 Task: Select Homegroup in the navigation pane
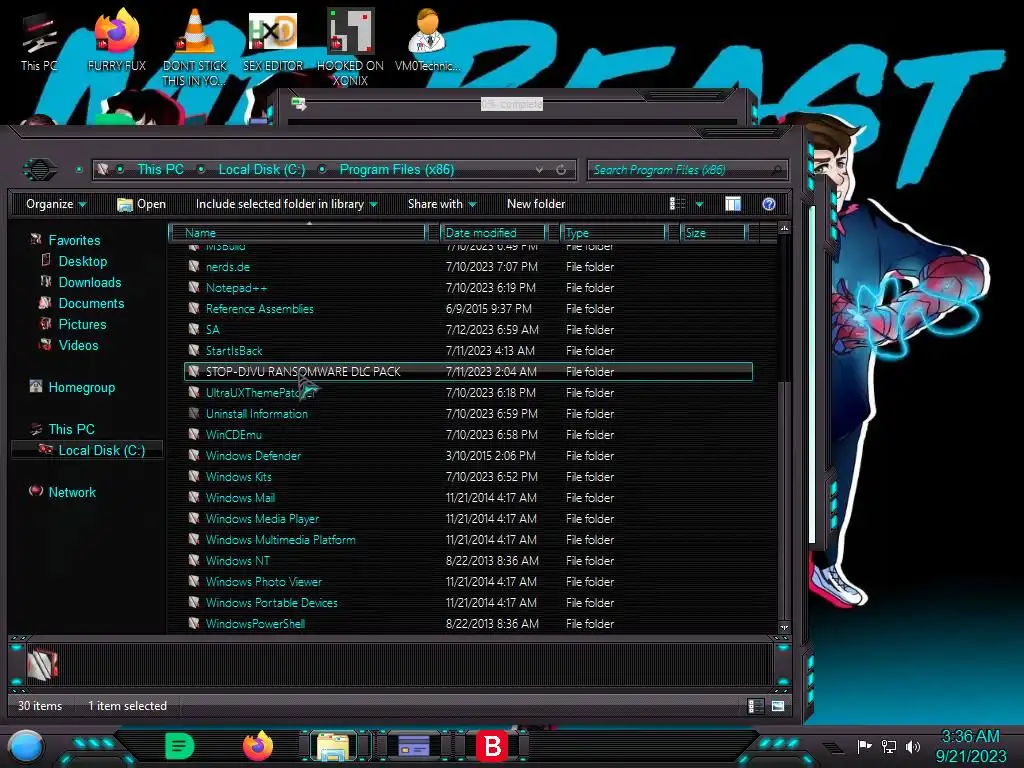click(82, 387)
